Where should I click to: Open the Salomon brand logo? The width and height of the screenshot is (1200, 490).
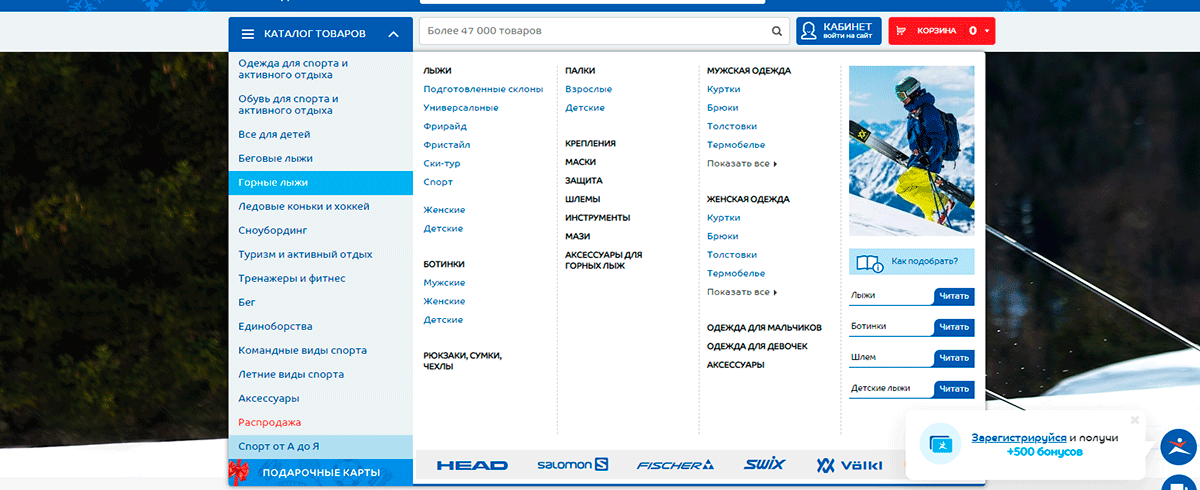pyautogui.click(x=572, y=465)
